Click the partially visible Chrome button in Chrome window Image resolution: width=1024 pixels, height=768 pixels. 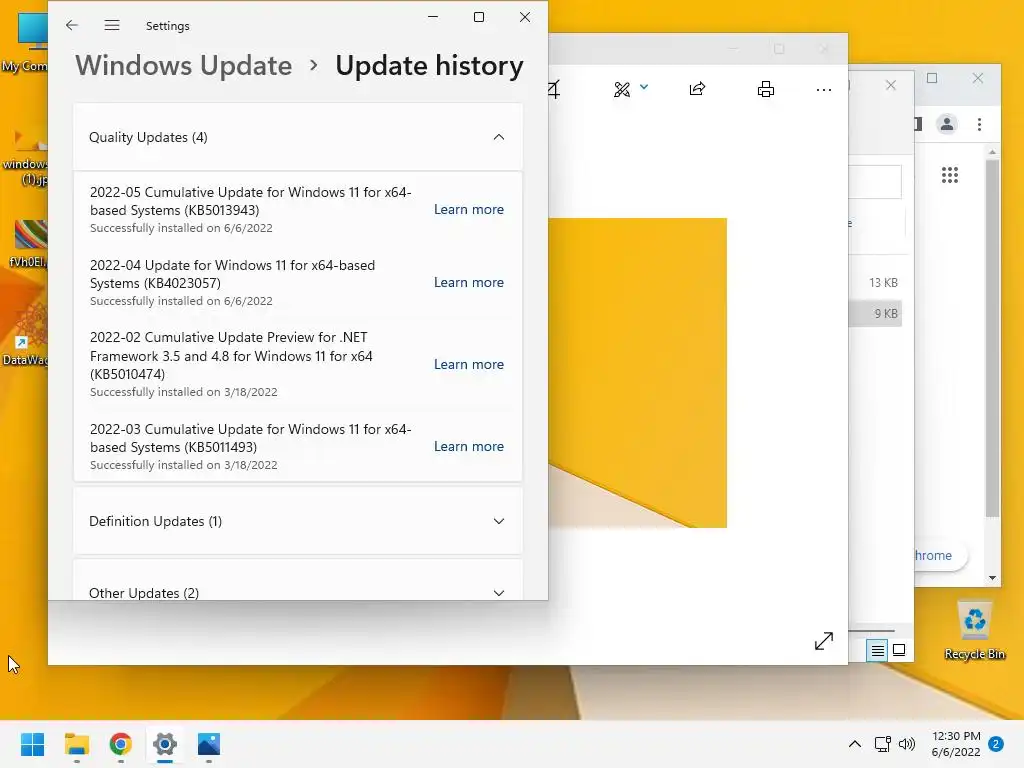pyautogui.click(x=940, y=556)
